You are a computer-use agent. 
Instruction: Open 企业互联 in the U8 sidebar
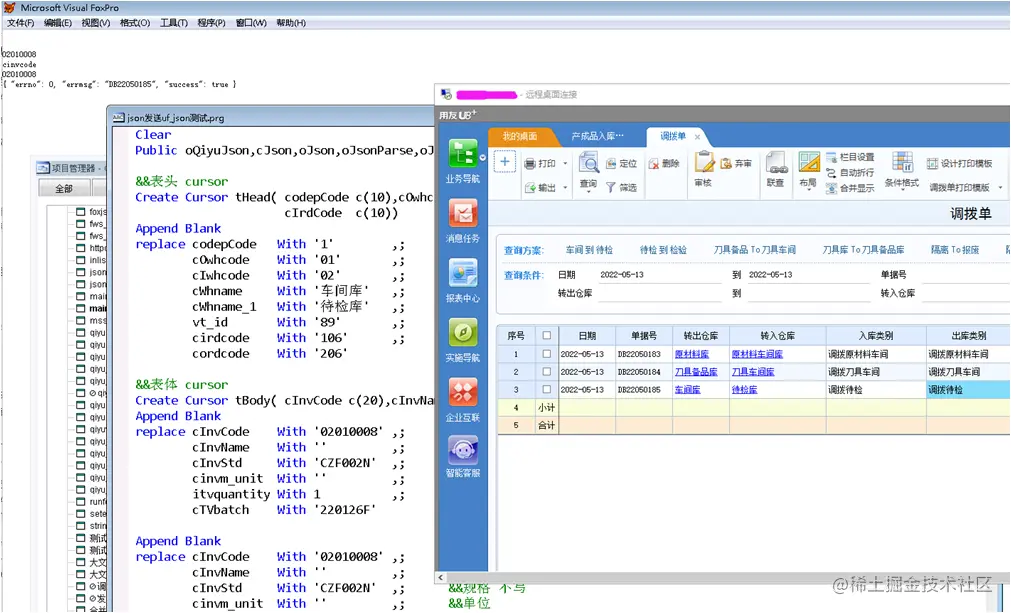click(x=462, y=400)
